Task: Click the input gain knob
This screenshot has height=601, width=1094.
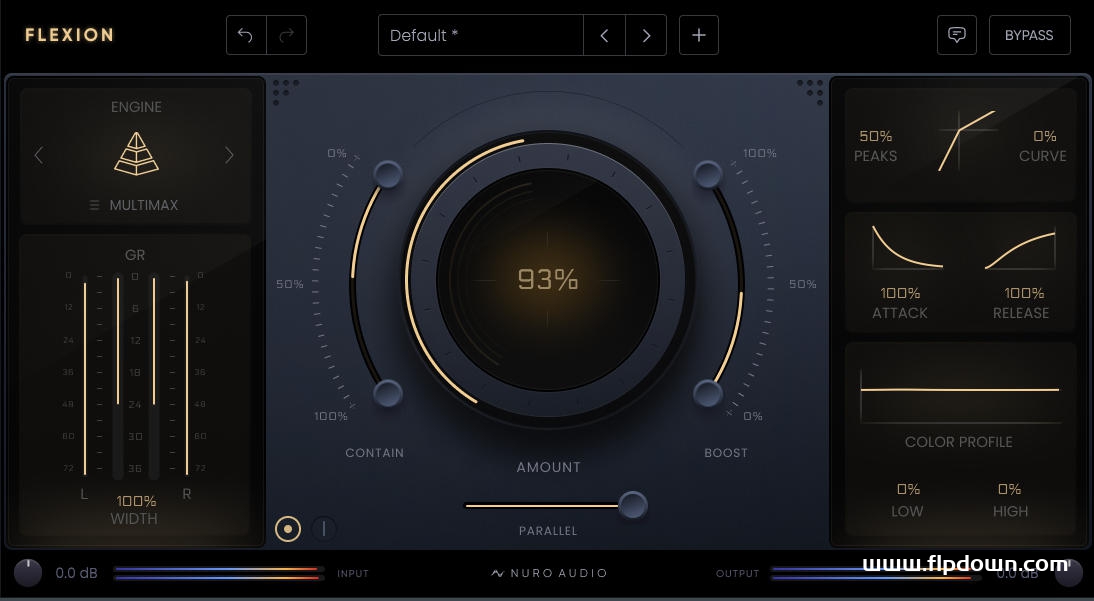Action: click(x=28, y=573)
